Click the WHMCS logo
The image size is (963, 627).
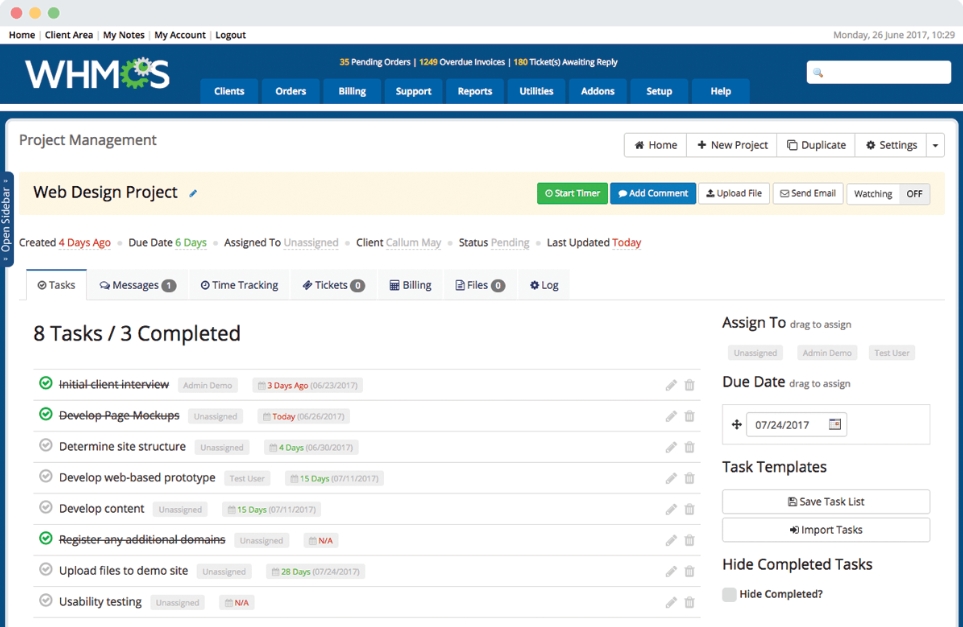[97, 74]
